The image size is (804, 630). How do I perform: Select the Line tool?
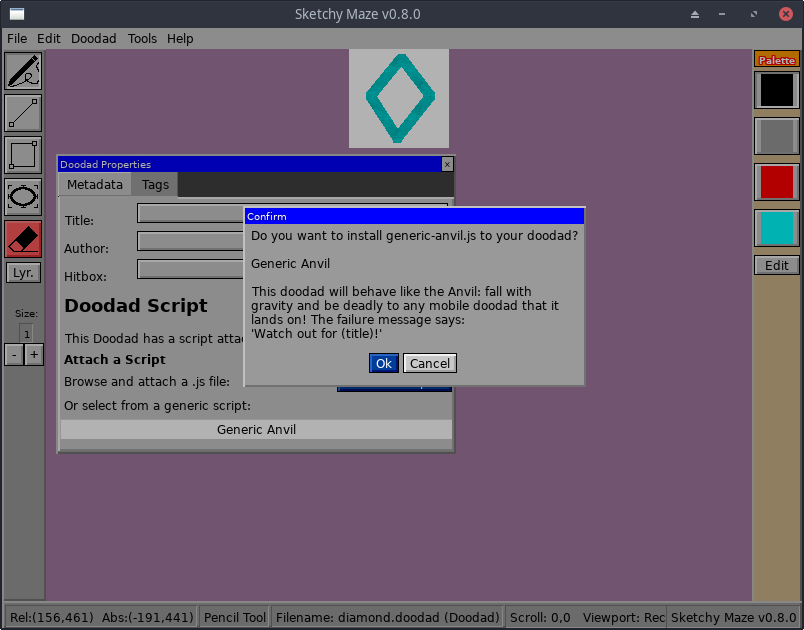(22, 113)
